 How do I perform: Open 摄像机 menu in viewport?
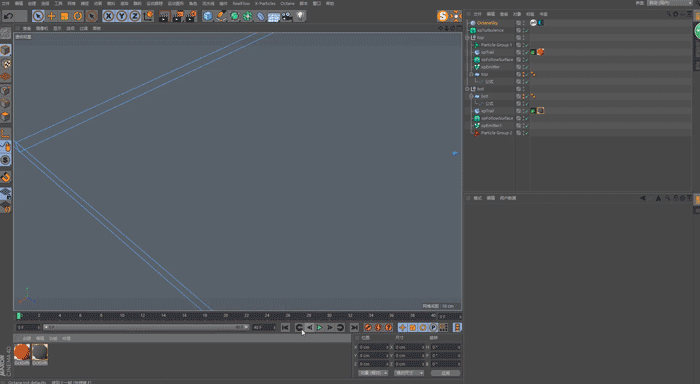click(42, 28)
